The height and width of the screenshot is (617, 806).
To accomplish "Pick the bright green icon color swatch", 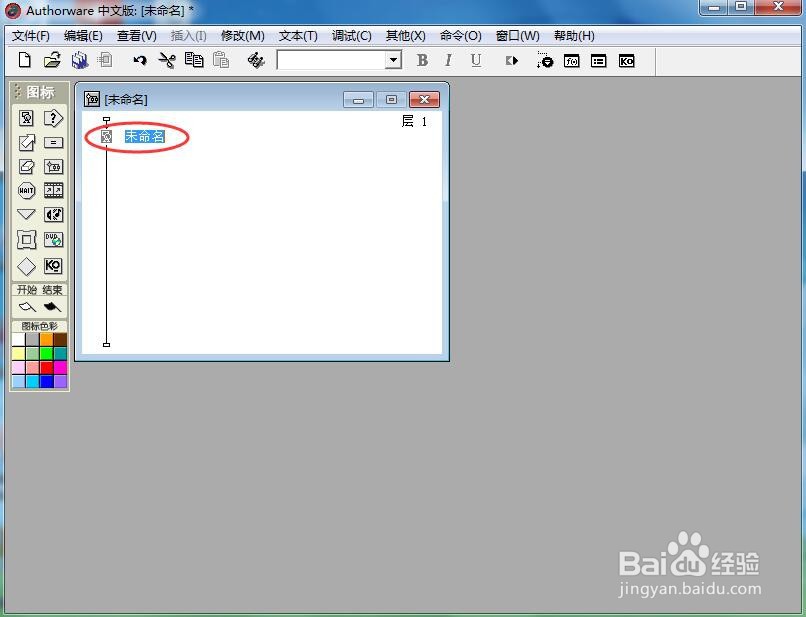I will point(46,353).
